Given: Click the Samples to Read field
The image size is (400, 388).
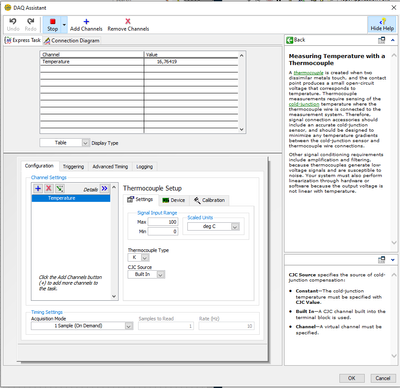Looking at the screenshot, I should pos(166,326).
